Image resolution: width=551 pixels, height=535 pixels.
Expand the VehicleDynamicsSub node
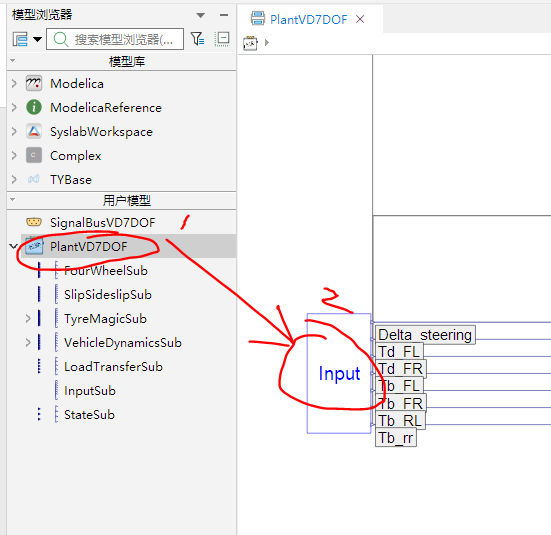point(28,342)
